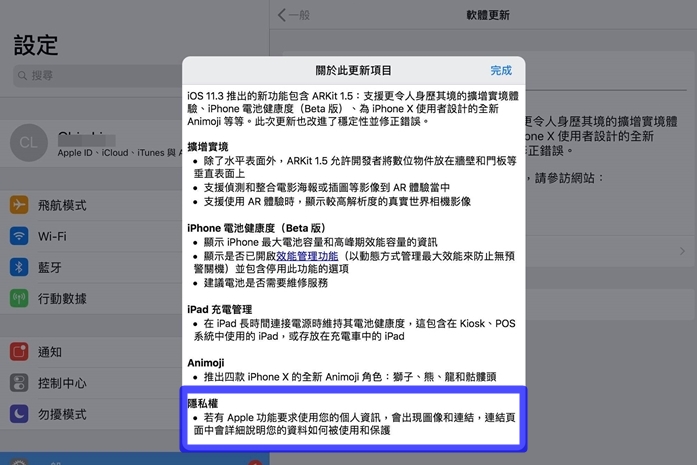The width and height of the screenshot is (697, 465).
Task: Select the blue Wi-Fi icon
Action: pyautogui.click(x=19, y=236)
